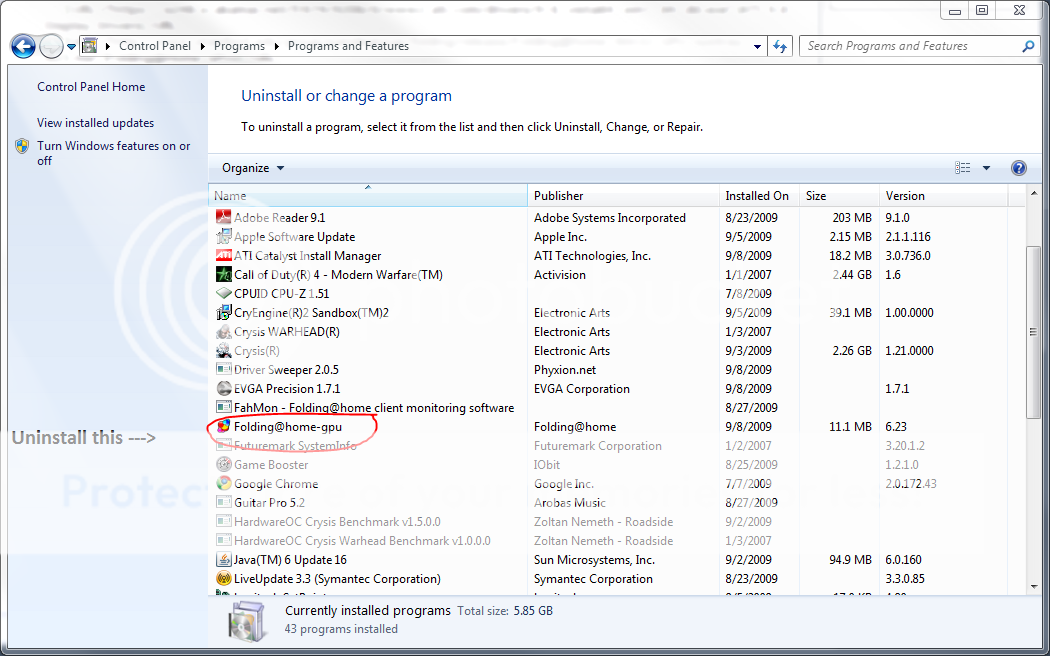The width and height of the screenshot is (1050, 656).
Task: Open the Control Panel Home link
Action: click(x=91, y=86)
